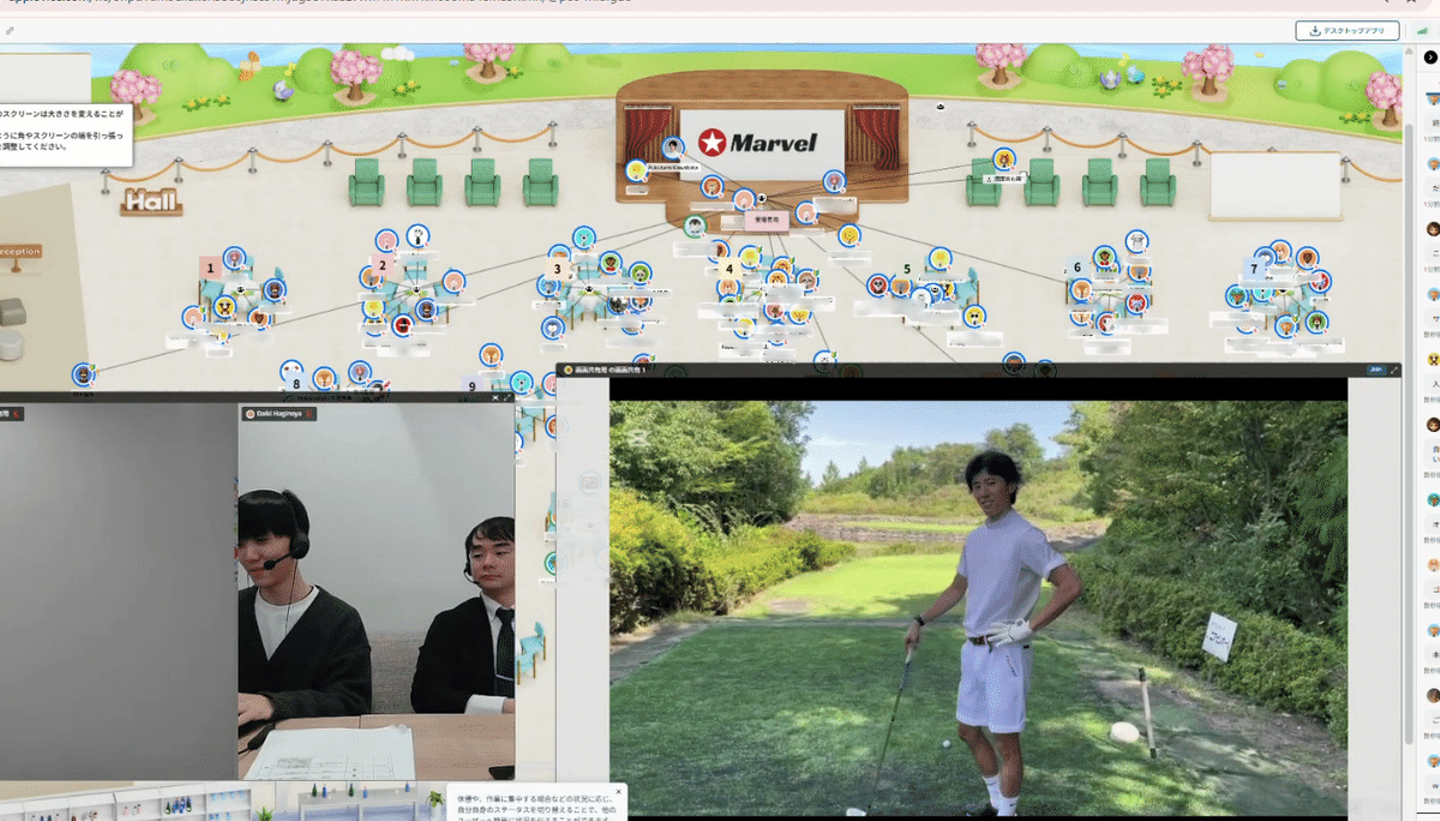Image resolution: width=1440 pixels, height=821 pixels.
Task: Expand the shared screen panel to fullscreen
Action: pyautogui.click(x=1394, y=370)
